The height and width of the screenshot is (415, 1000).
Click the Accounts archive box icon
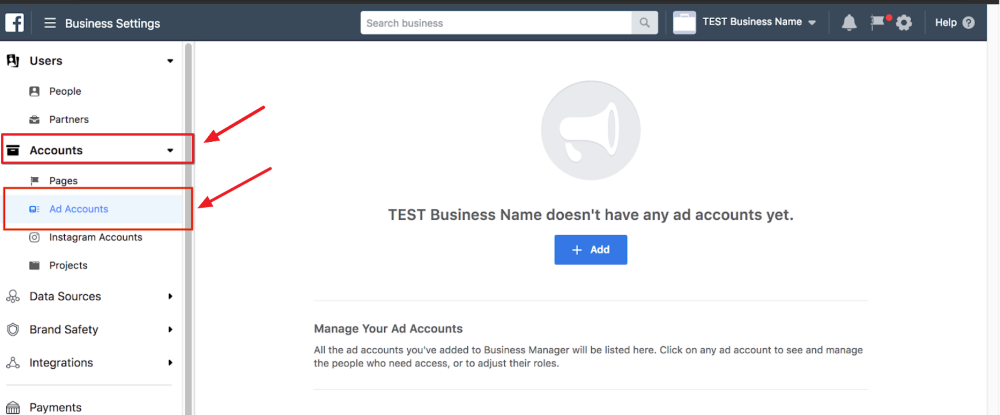[x=13, y=150]
